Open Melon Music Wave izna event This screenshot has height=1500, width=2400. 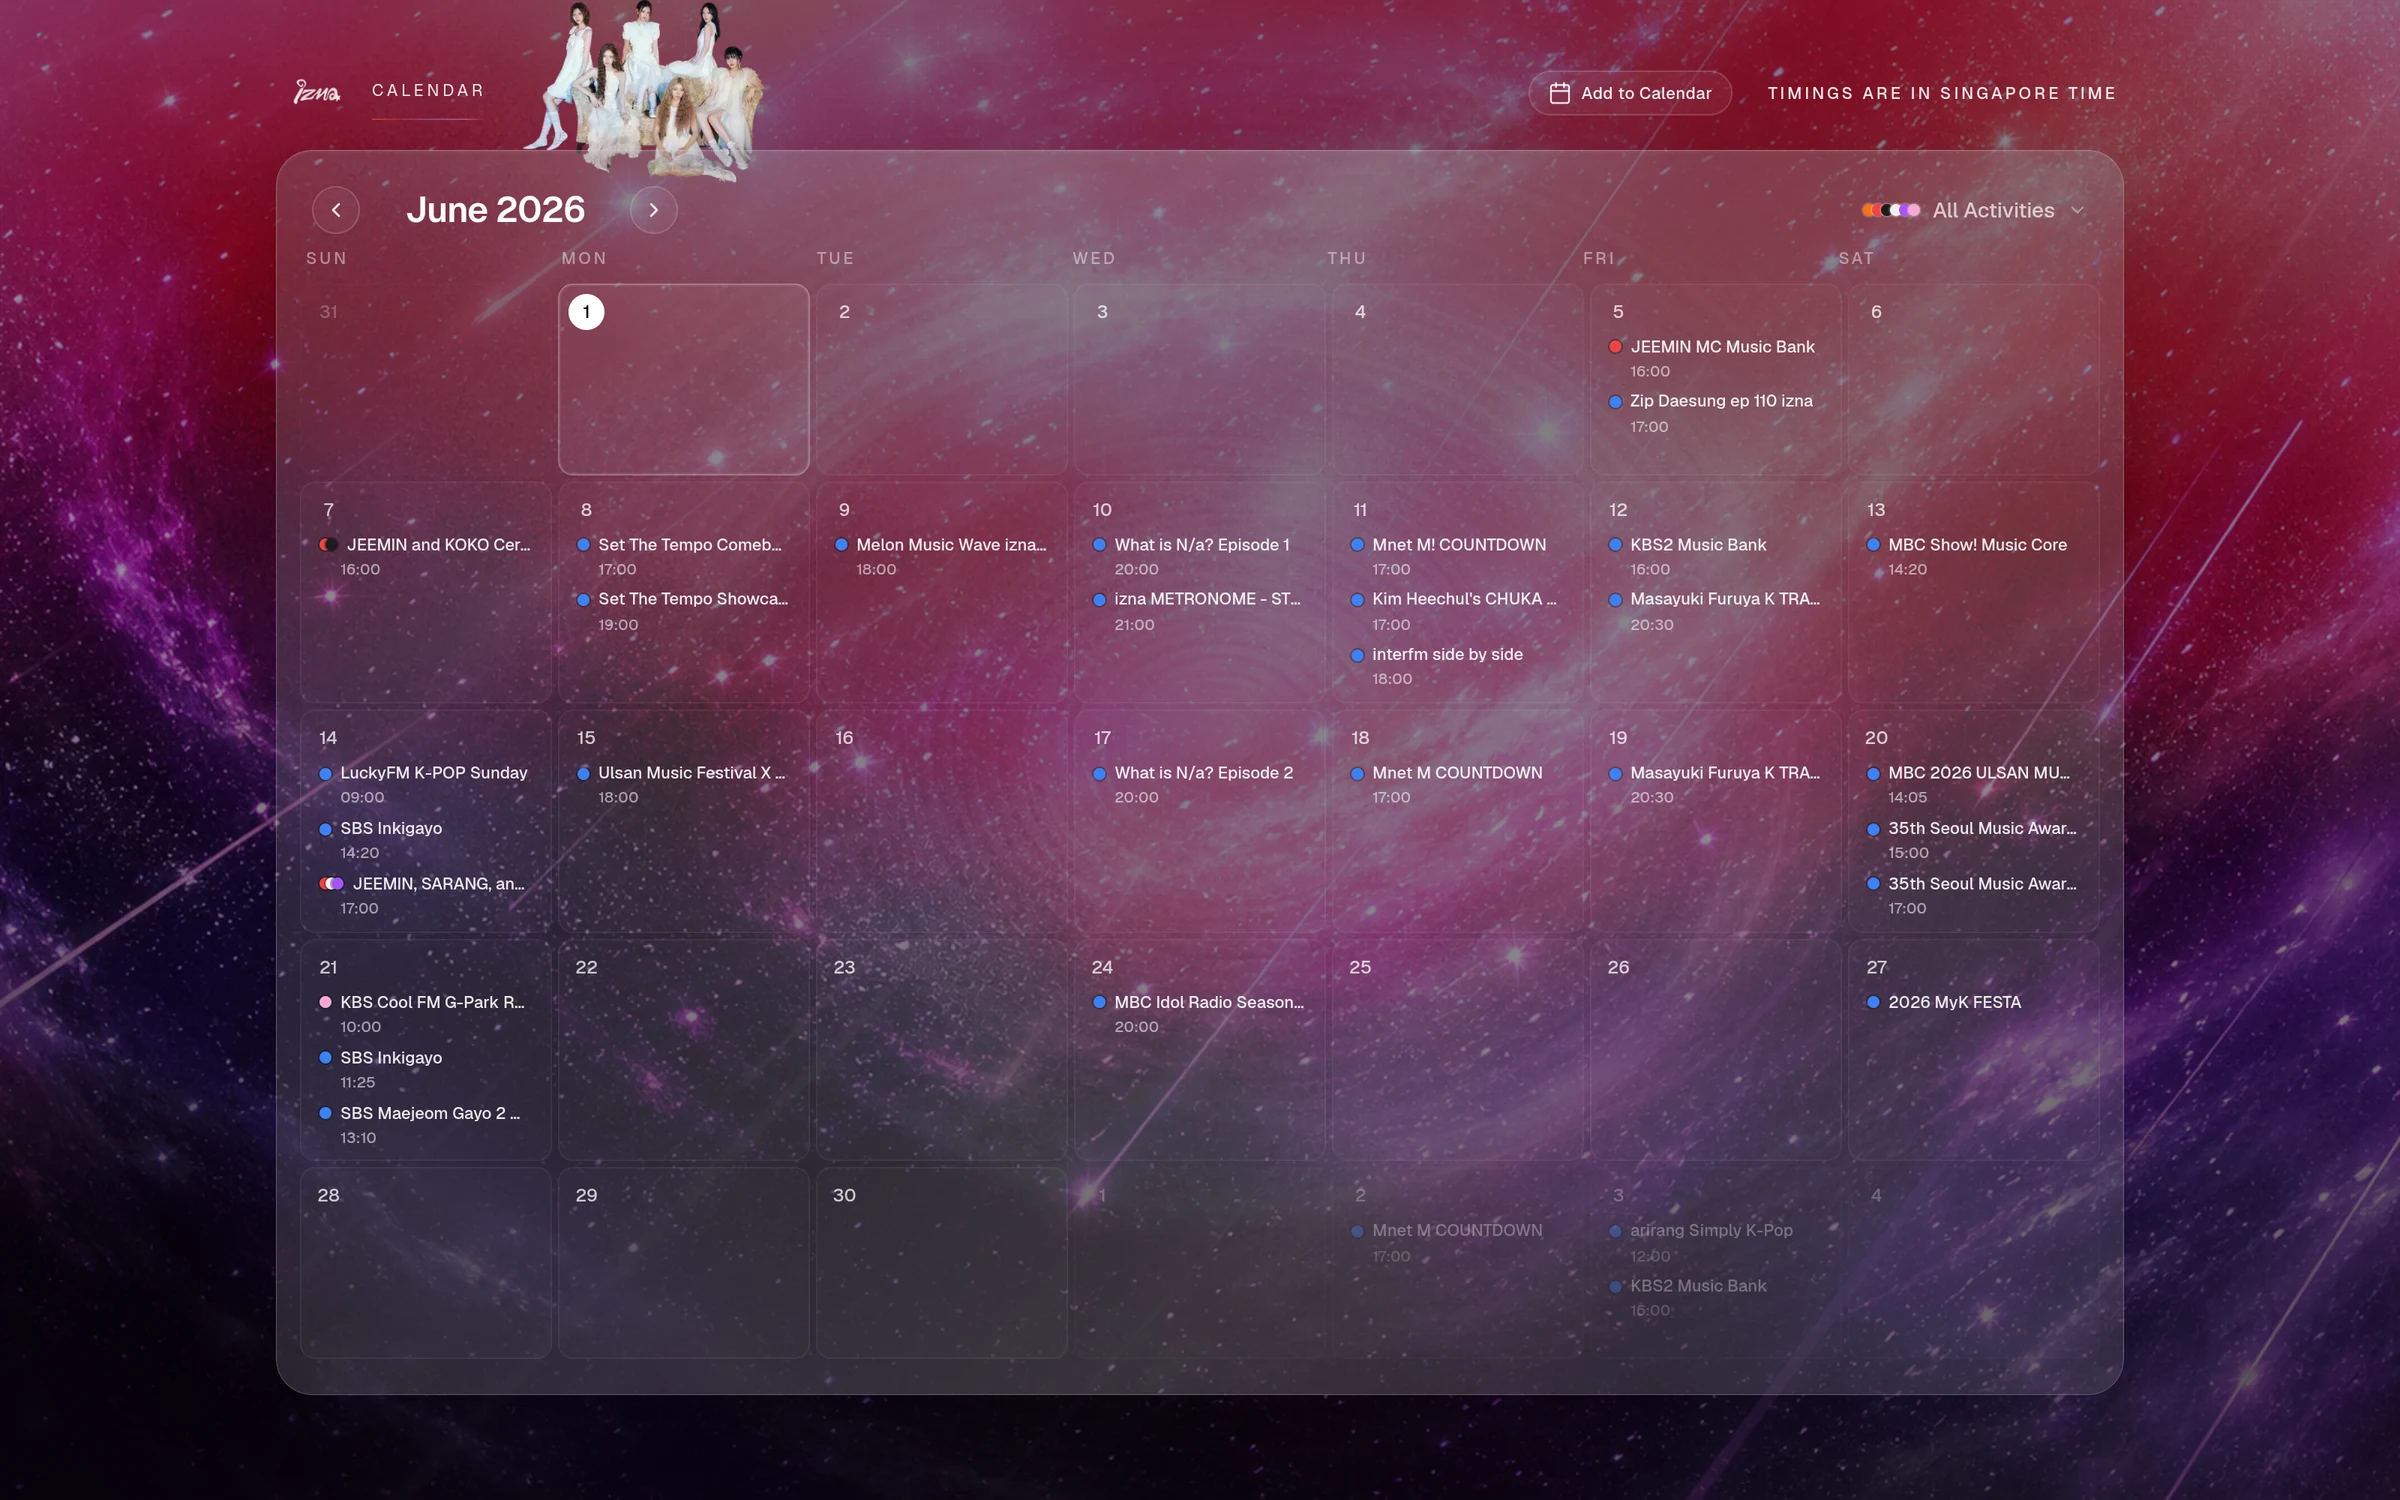(x=941, y=556)
